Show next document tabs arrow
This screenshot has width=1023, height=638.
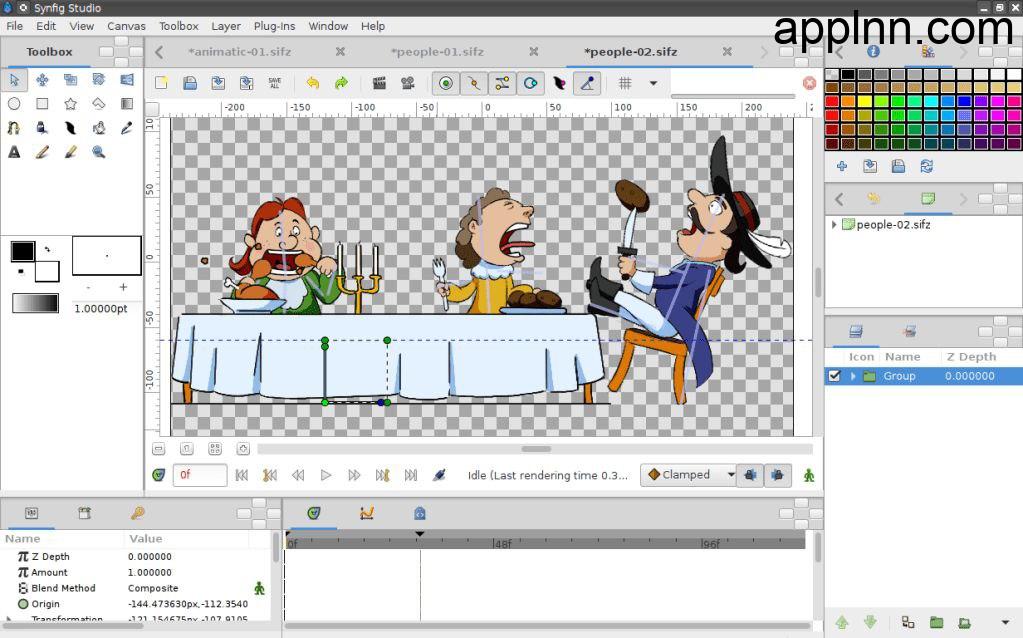(x=764, y=52)
